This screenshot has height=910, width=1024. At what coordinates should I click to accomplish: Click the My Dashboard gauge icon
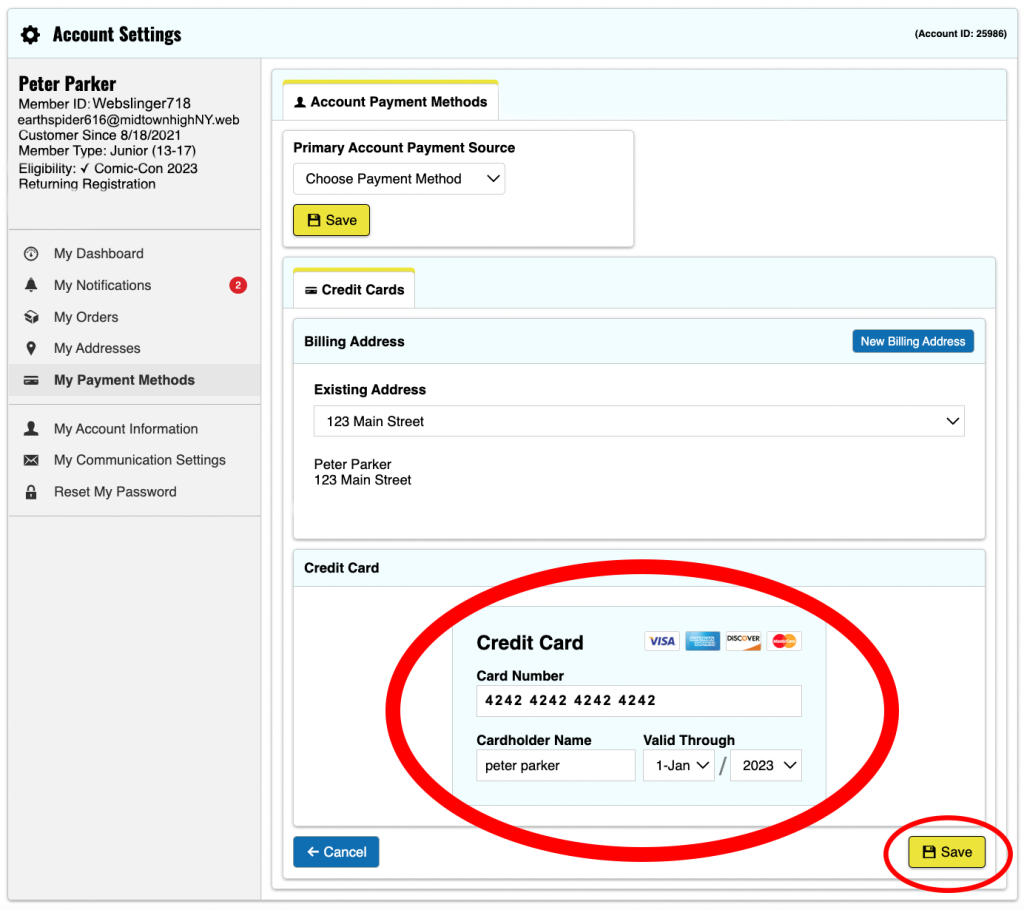[x=31, y=254]
